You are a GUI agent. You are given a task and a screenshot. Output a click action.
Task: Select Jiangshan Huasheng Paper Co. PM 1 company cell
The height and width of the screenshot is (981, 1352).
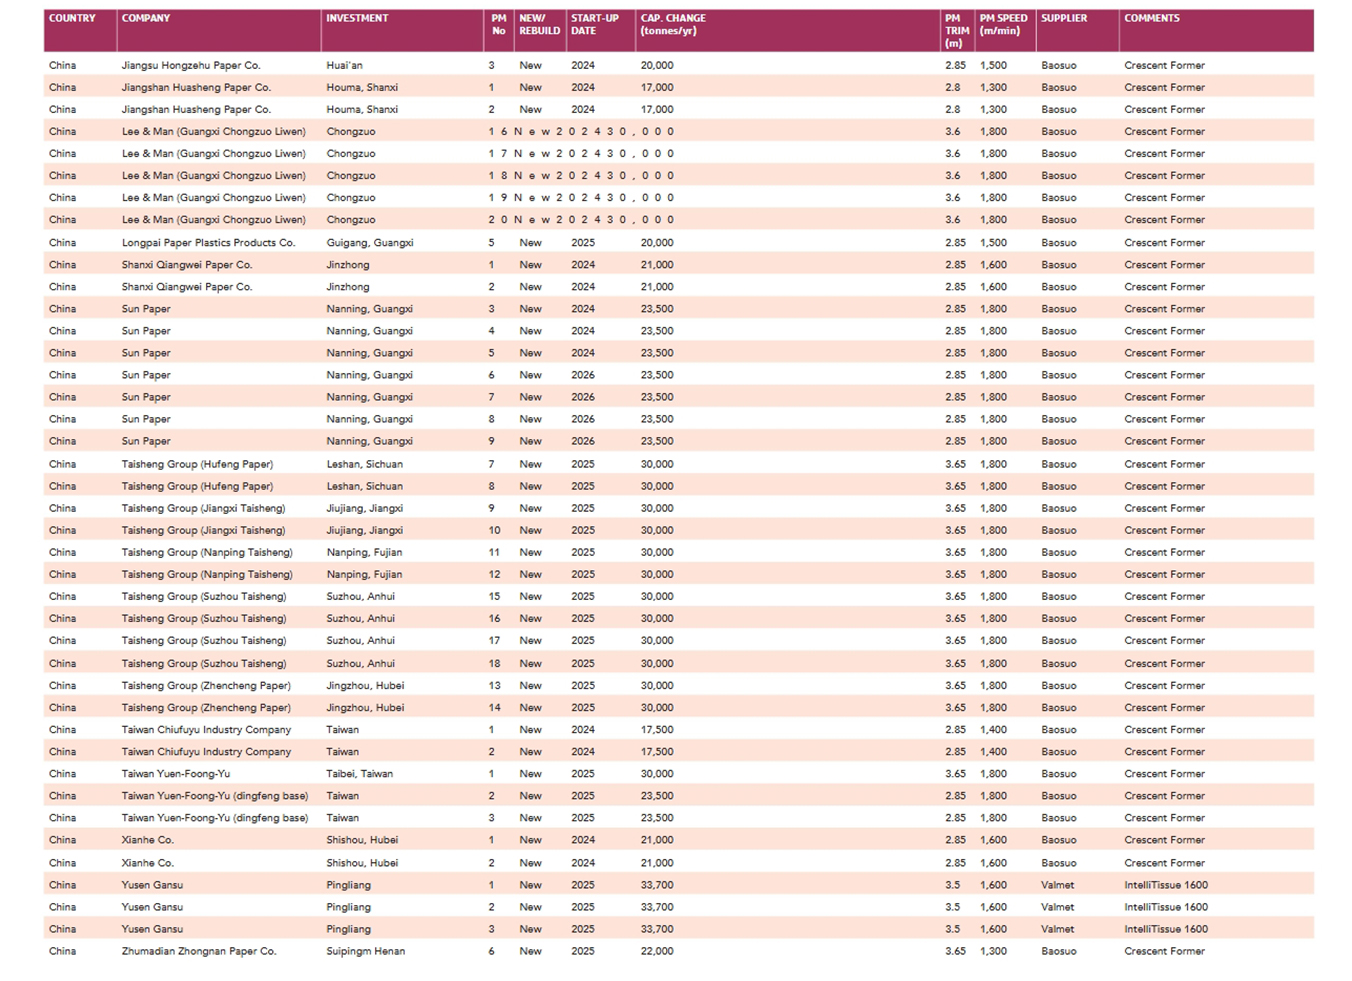point(197,87)
